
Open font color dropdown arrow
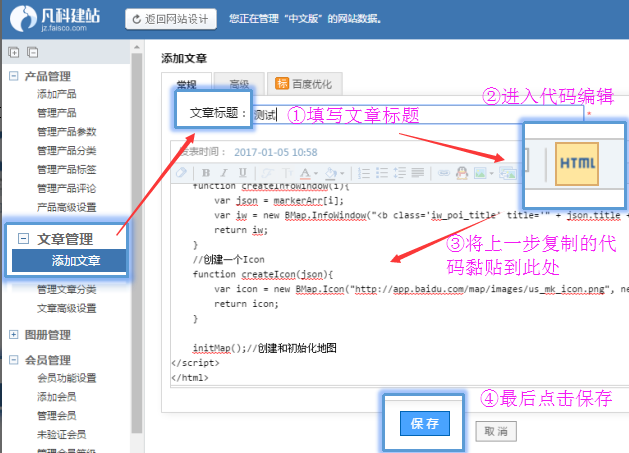[316, 173]
